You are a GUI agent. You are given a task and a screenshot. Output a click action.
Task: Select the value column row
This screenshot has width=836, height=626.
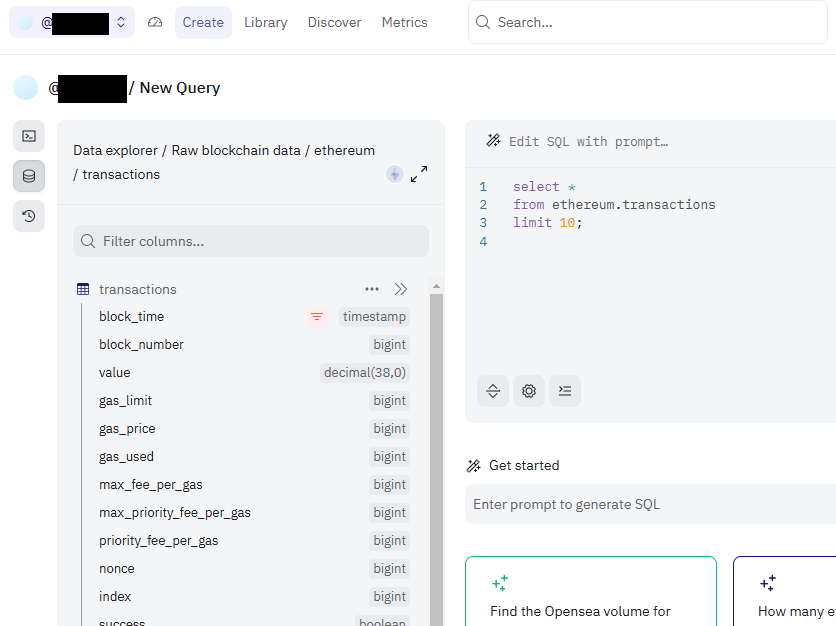click(254, 373)
